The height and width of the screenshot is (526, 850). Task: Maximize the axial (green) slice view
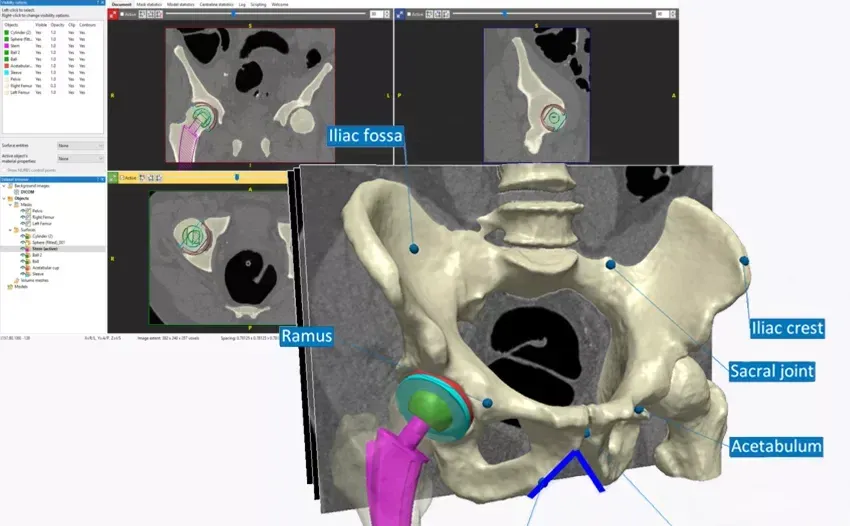click(113, 178)
